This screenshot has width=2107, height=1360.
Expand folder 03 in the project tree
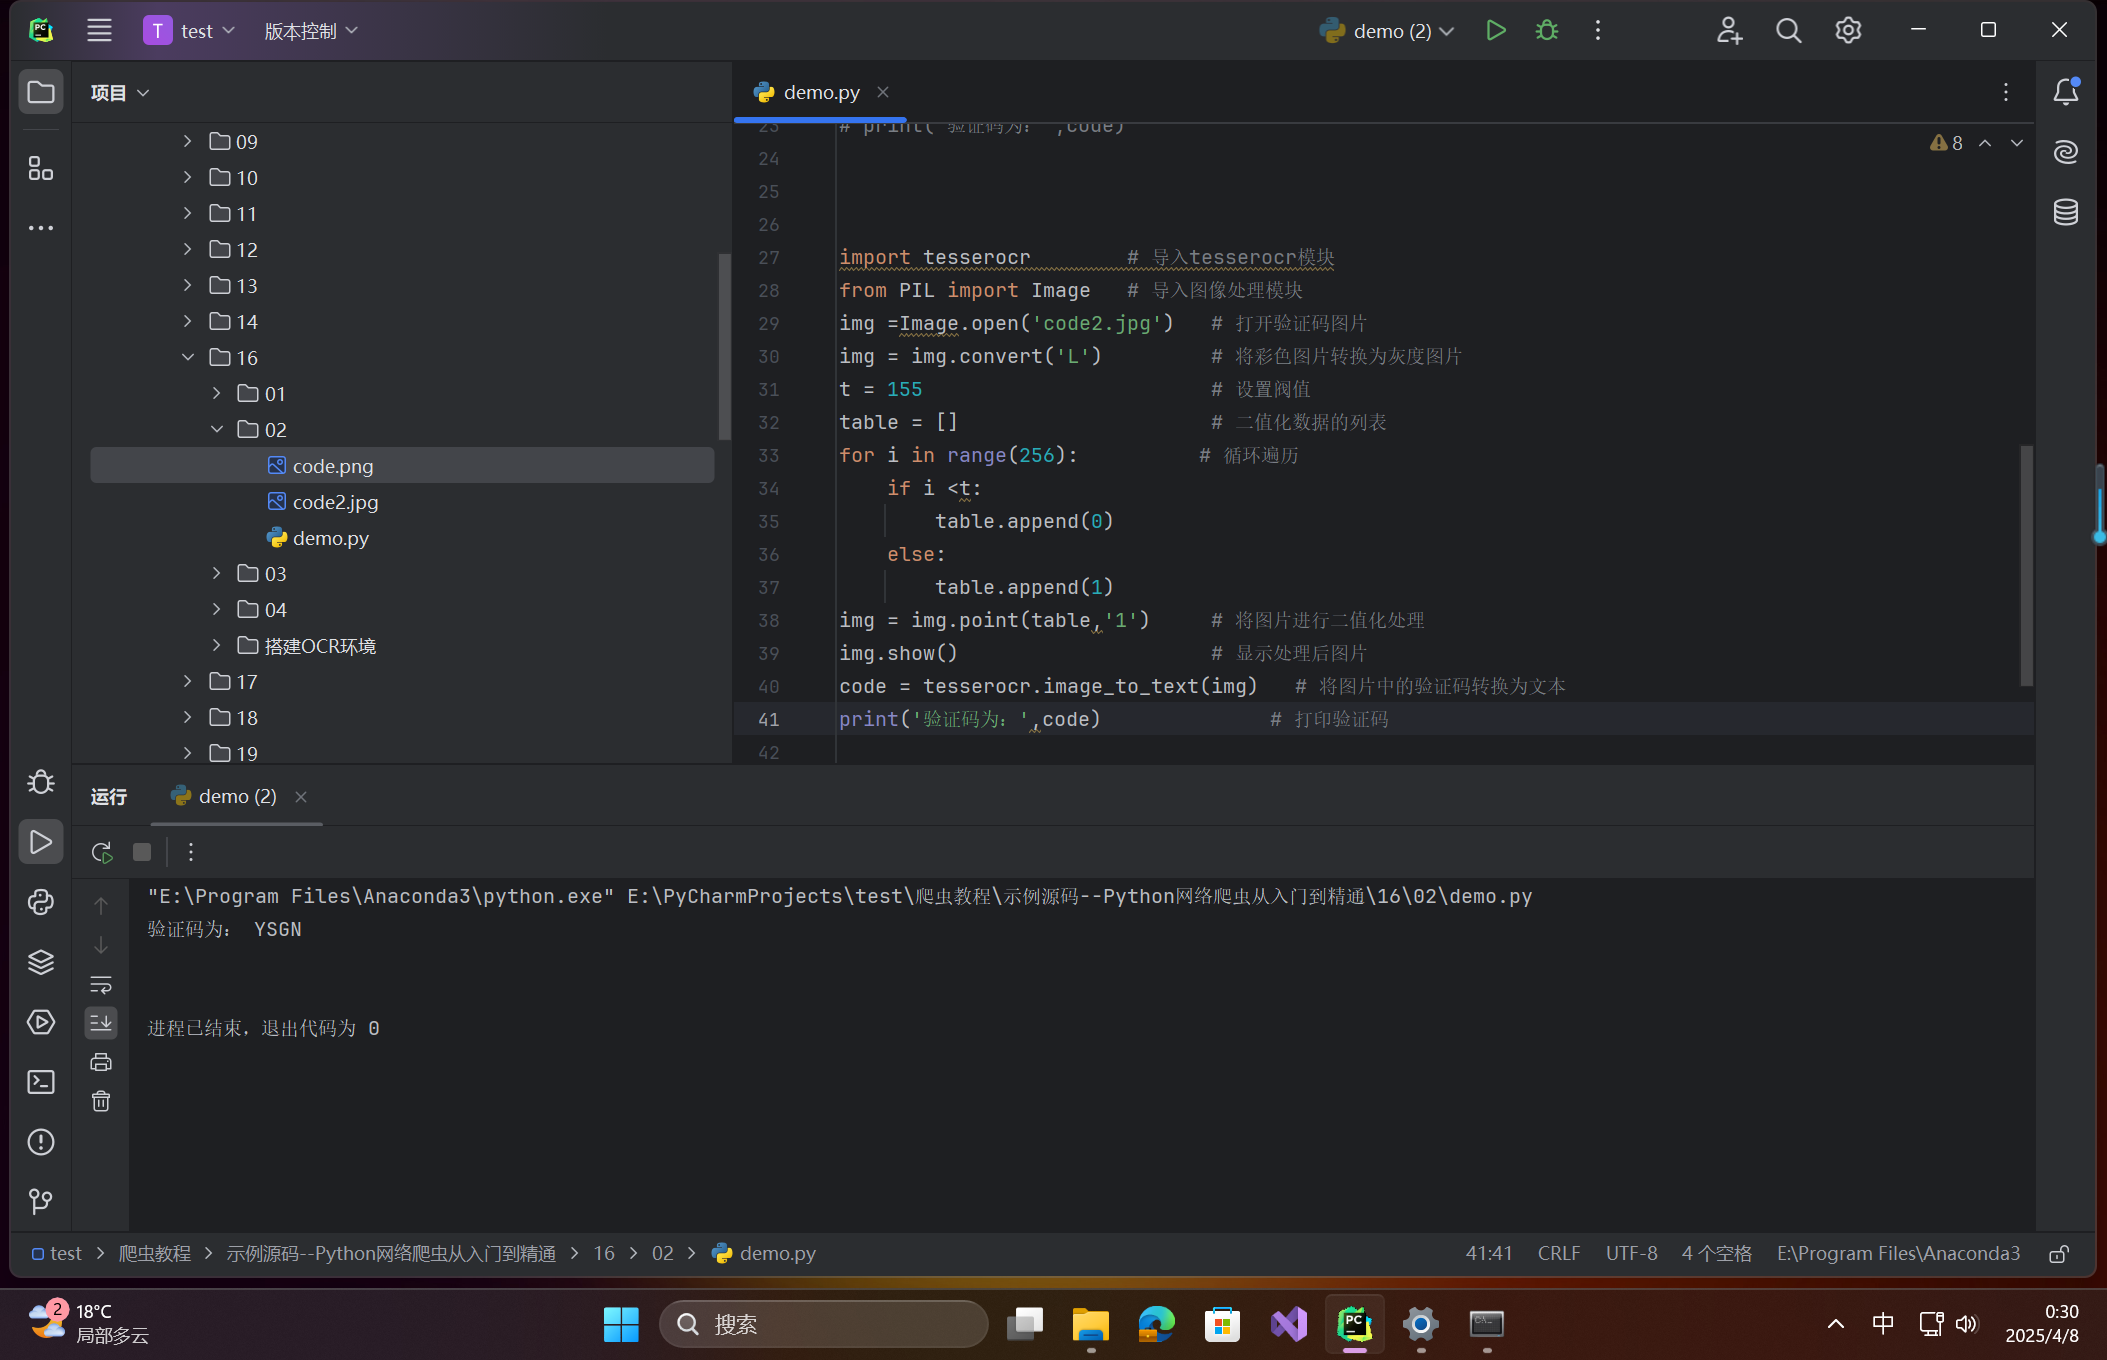coord(216,573)
